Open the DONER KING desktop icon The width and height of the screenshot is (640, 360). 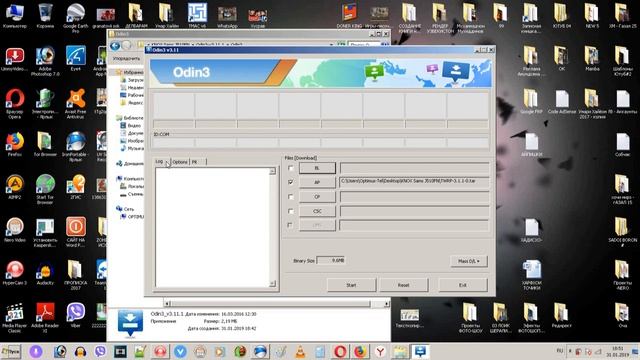[350, 16]
